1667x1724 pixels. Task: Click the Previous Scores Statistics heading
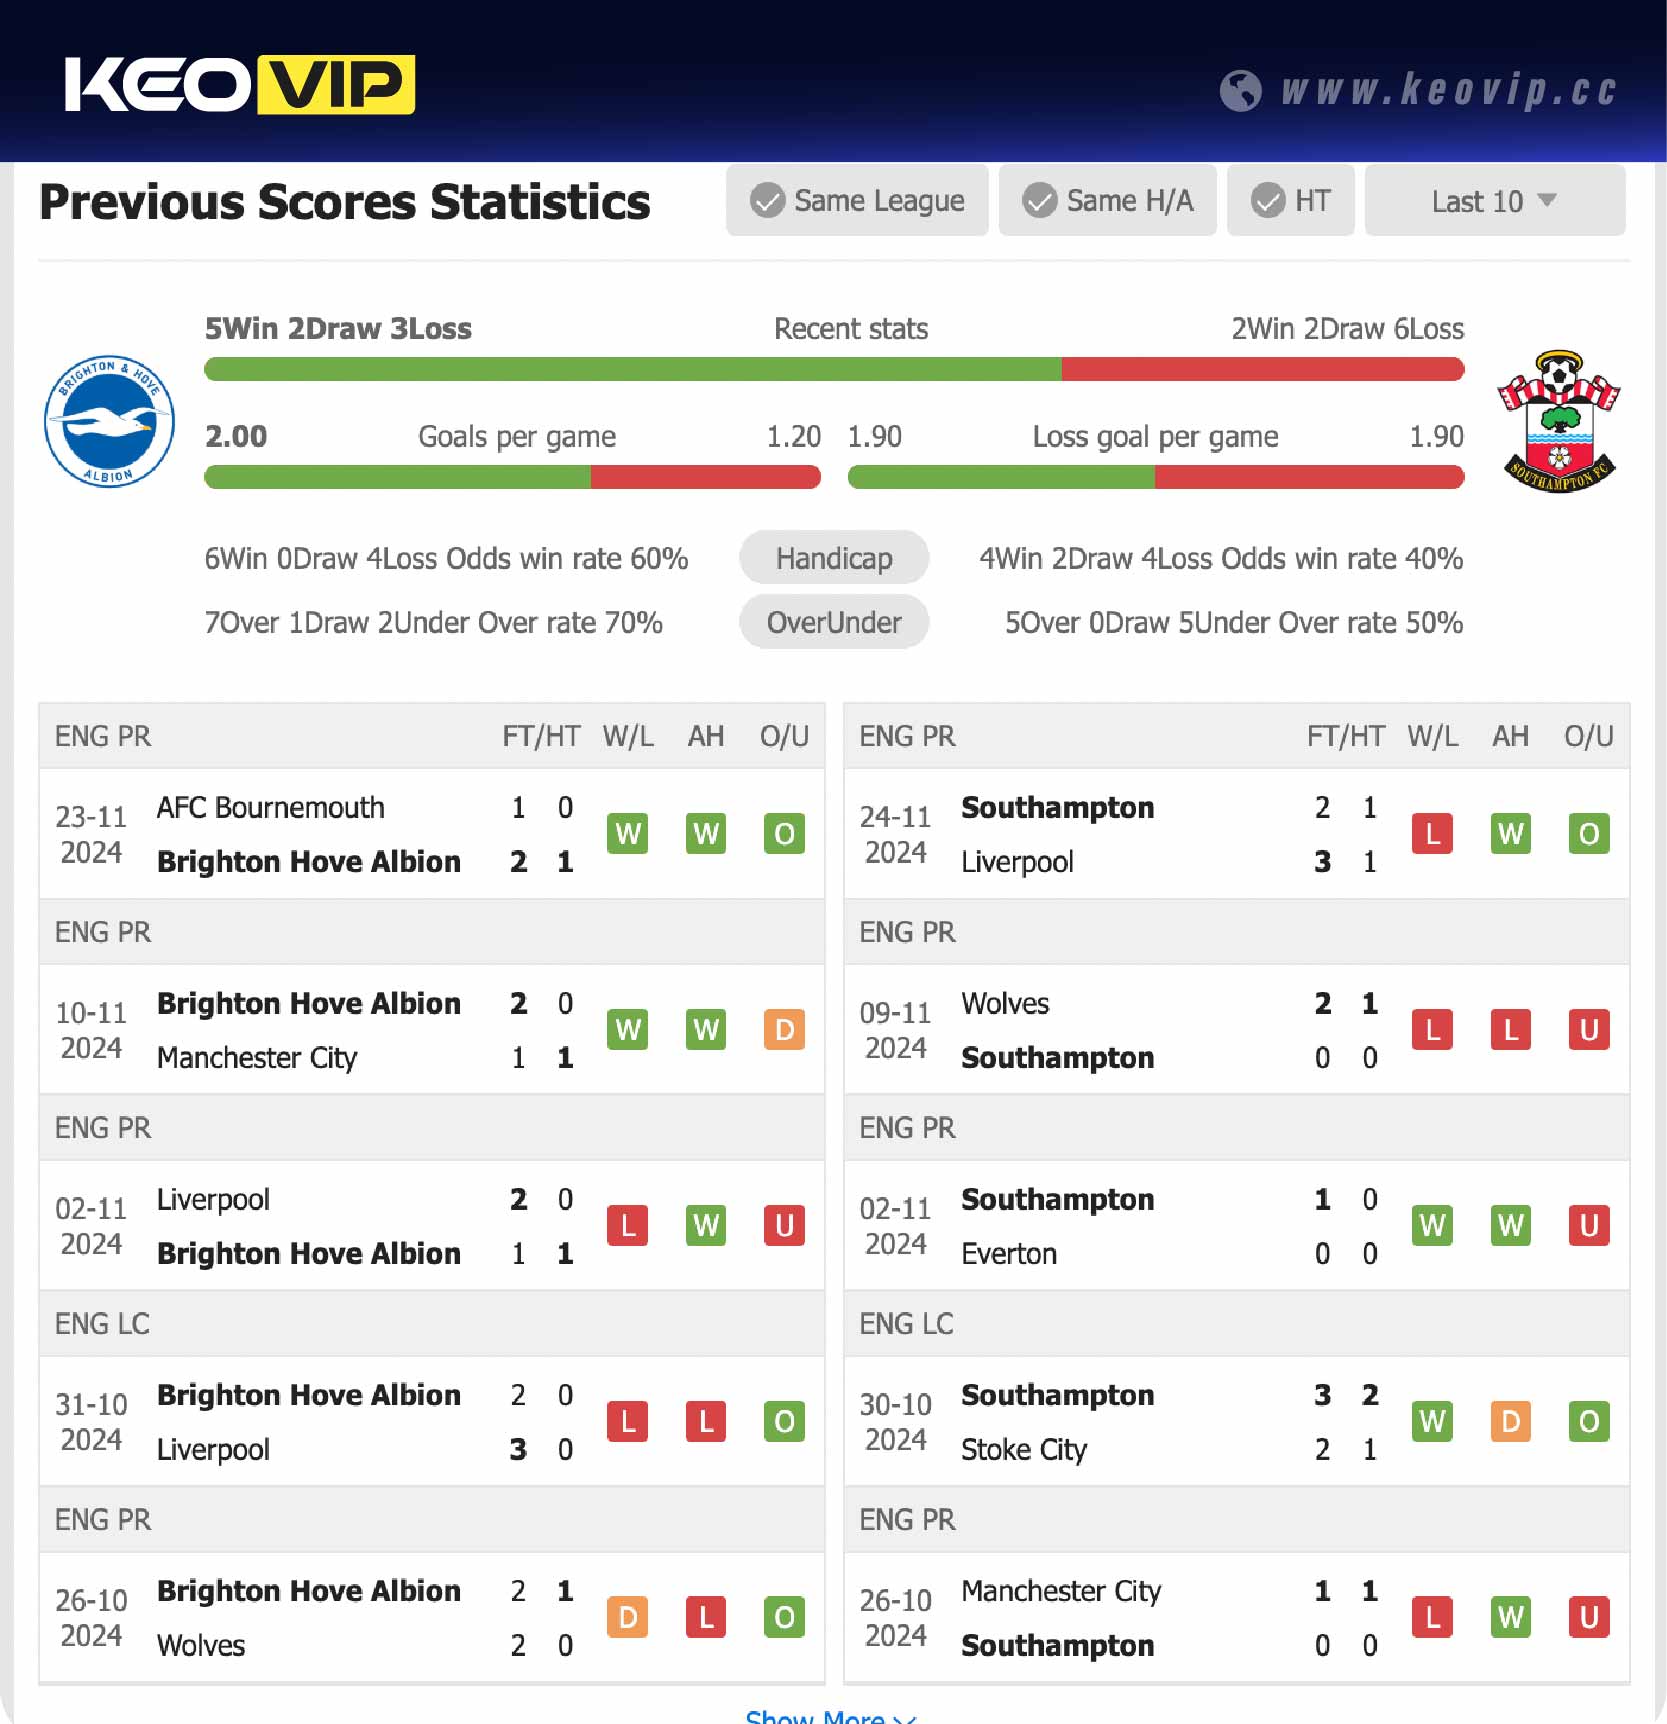[344, 202]
